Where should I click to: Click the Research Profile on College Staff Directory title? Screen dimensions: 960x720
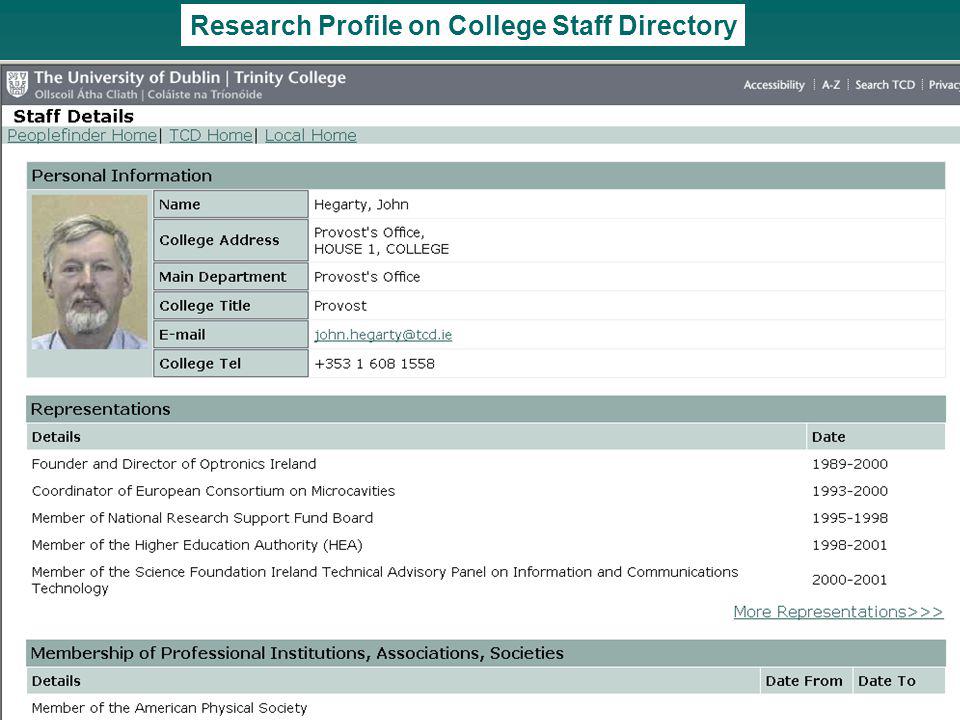pos(463,26)
